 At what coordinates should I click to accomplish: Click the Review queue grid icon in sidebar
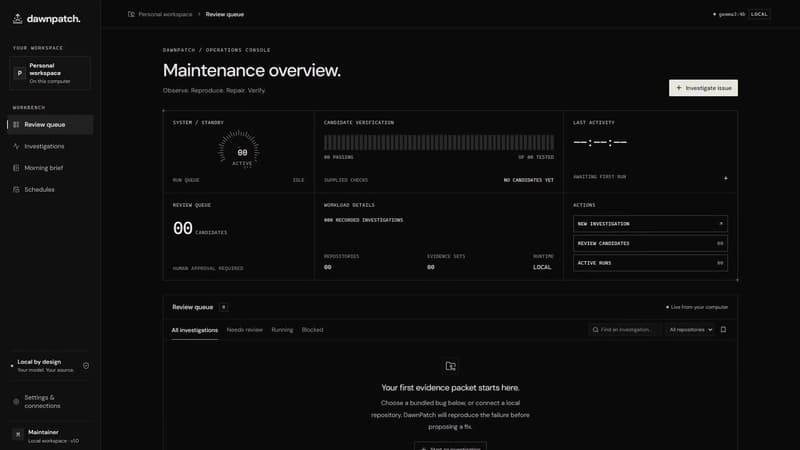[16, 124]
